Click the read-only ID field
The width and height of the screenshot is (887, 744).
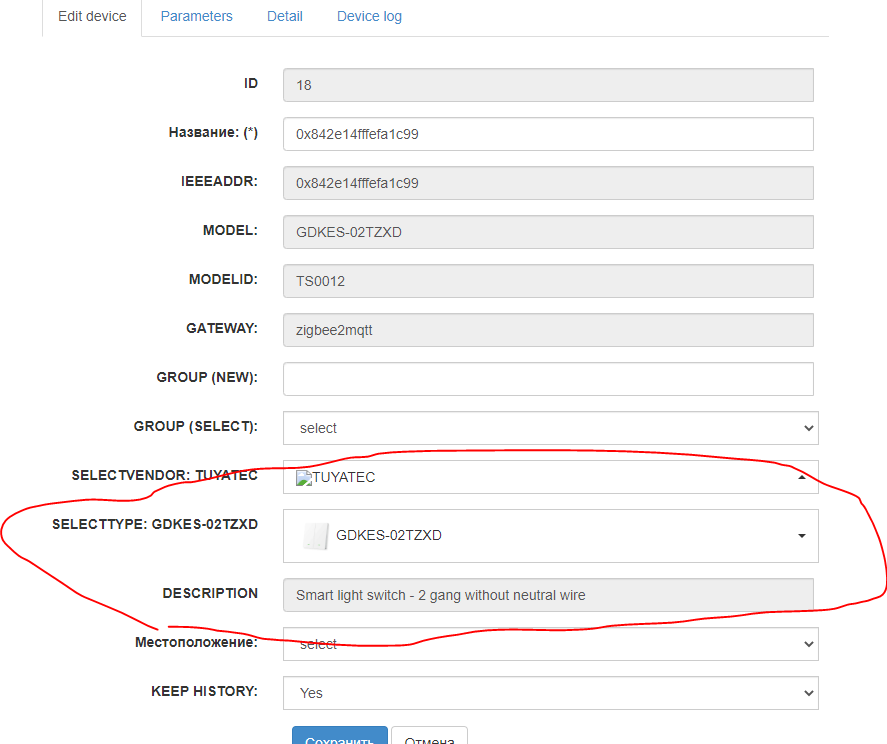548,85
